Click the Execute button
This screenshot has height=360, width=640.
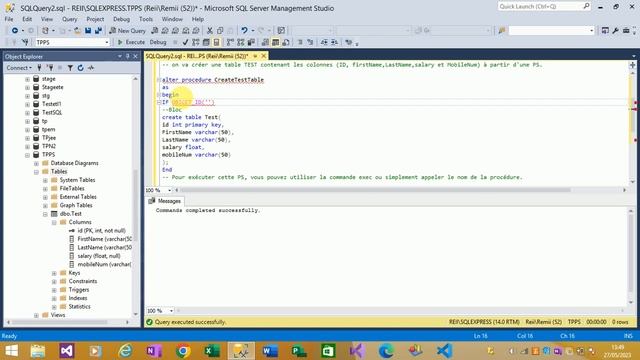131,42
